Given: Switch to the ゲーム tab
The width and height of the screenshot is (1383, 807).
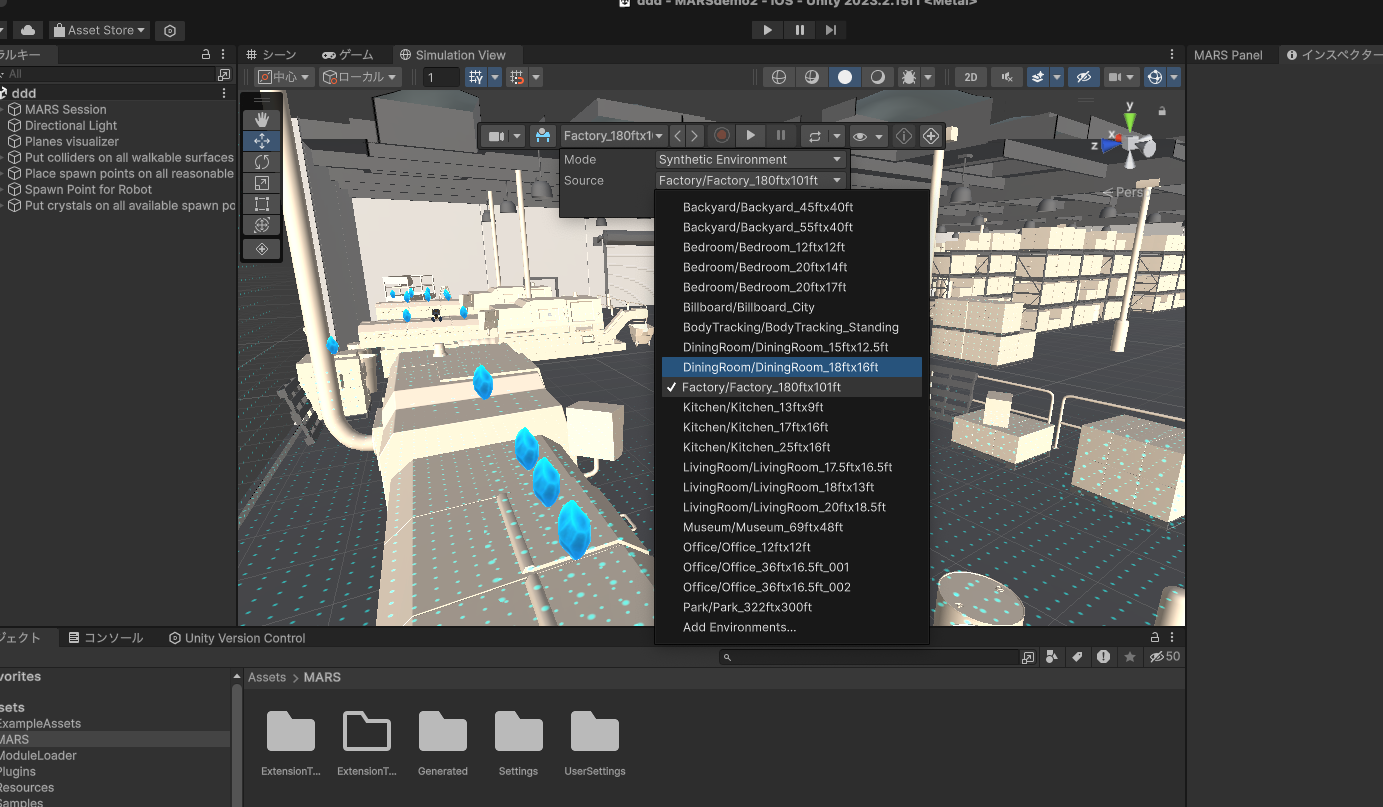Looking at the screenshot, I should pyautogui.click(x=348, y=55).
